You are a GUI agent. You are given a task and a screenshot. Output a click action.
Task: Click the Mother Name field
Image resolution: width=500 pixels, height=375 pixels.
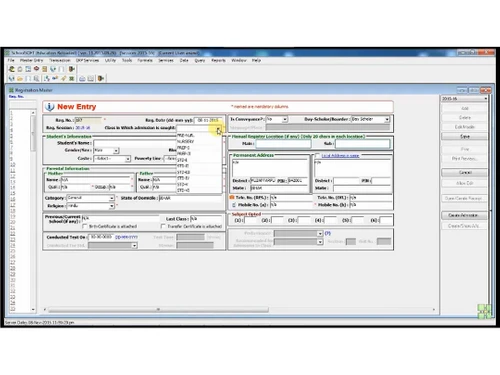96,180
